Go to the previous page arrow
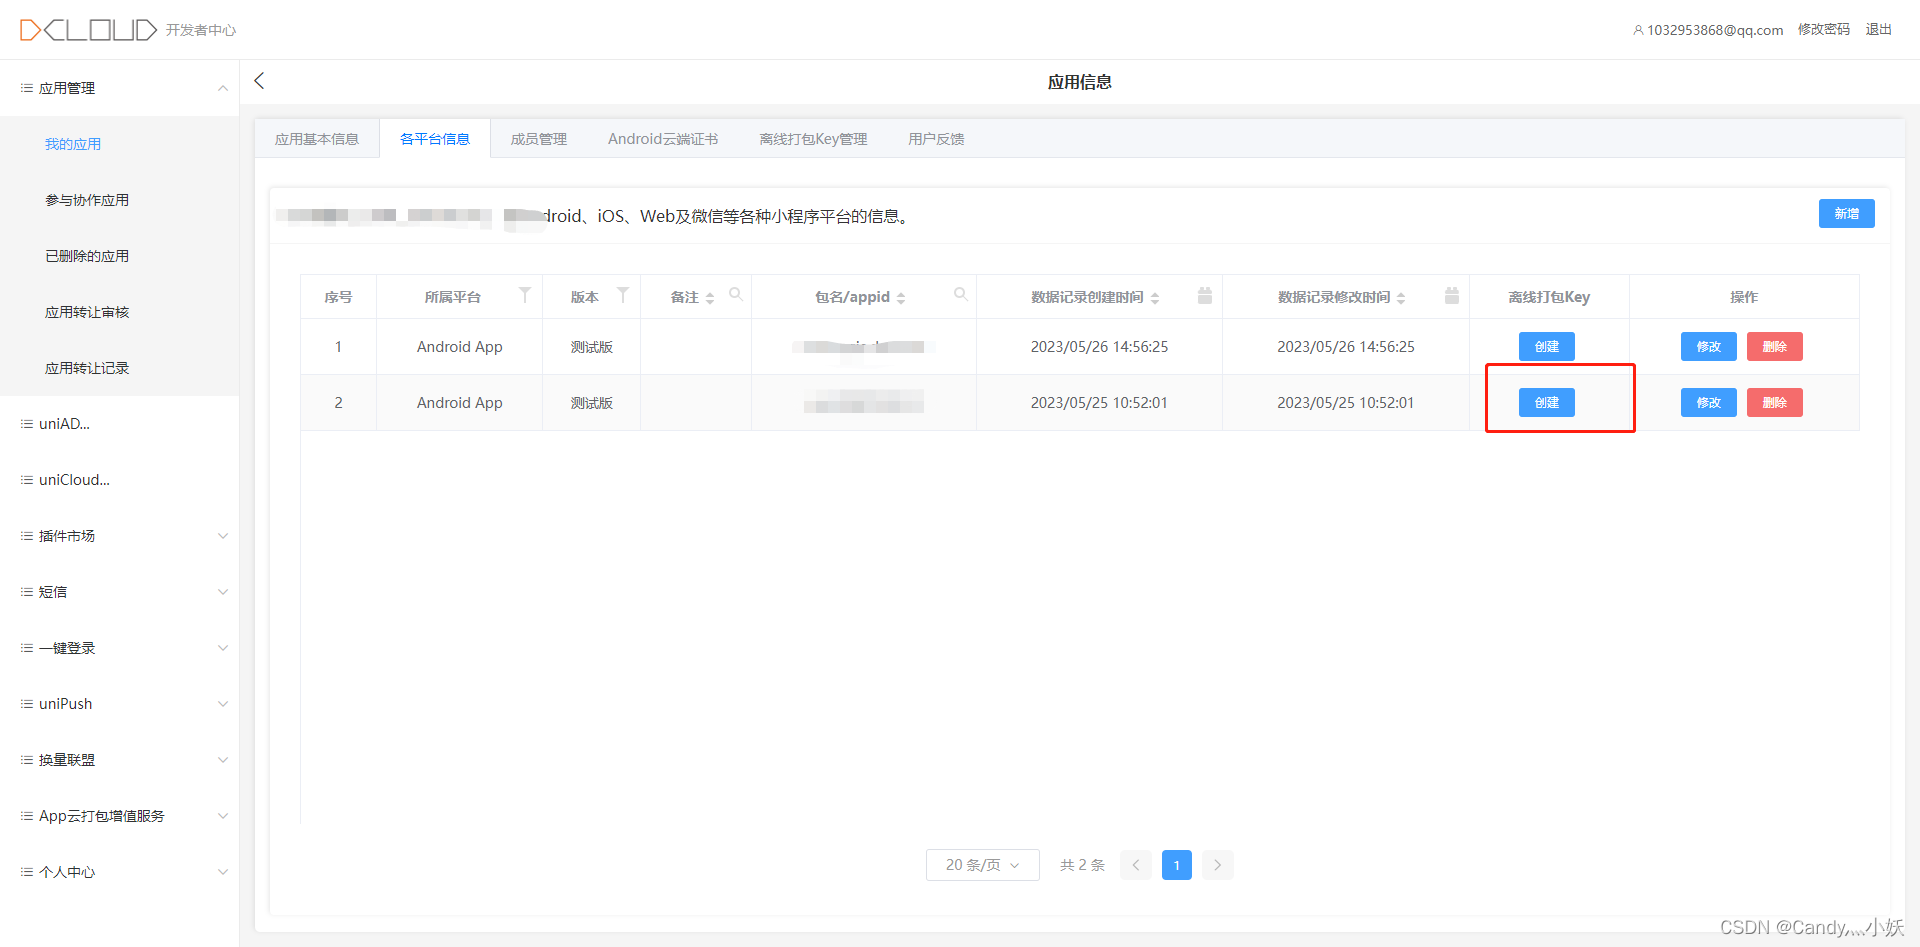 (x=1136, y=865)
